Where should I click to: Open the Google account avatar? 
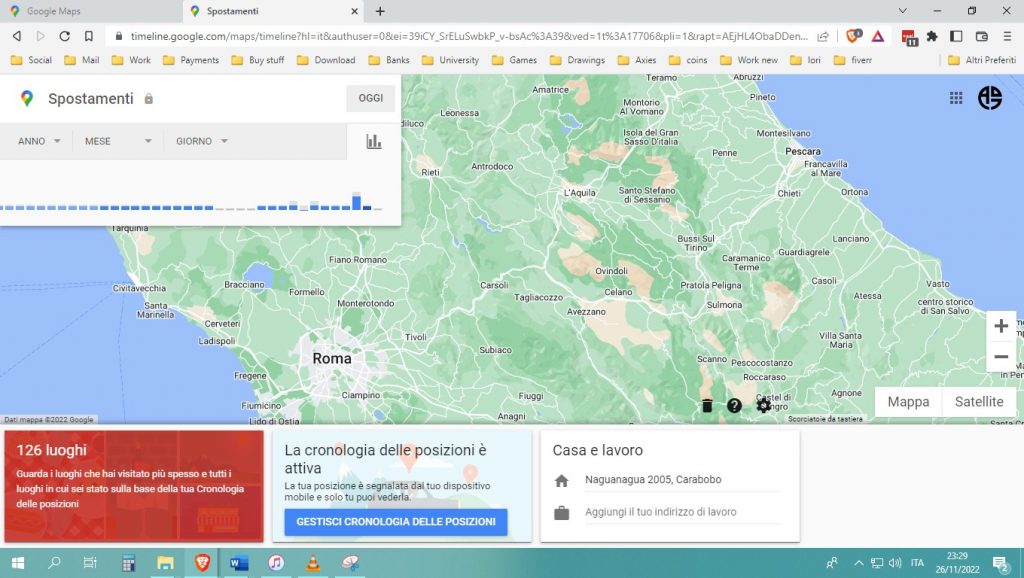click(x=990, y=98)
